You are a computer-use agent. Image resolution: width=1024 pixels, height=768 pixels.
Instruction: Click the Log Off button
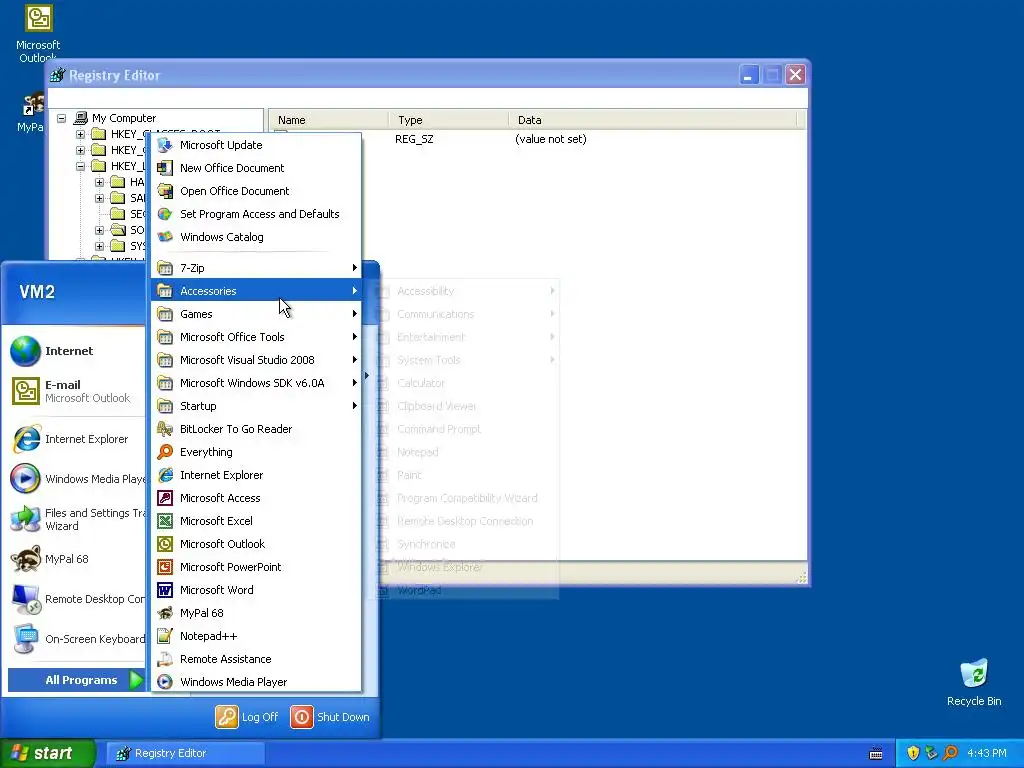(x=247, y=717)
